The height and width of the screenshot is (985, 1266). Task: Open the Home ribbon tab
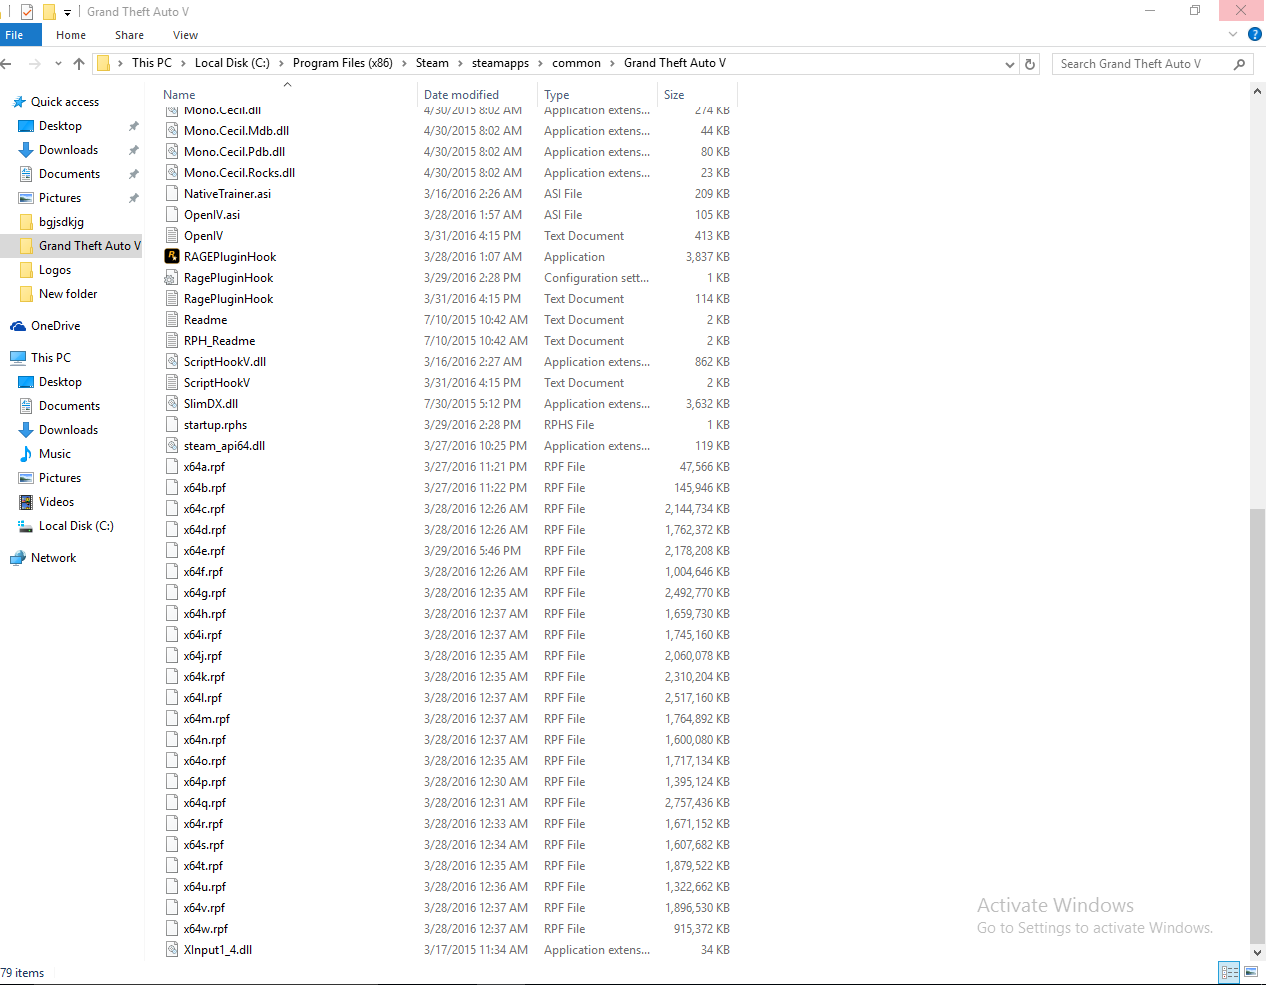pos(71,35)
